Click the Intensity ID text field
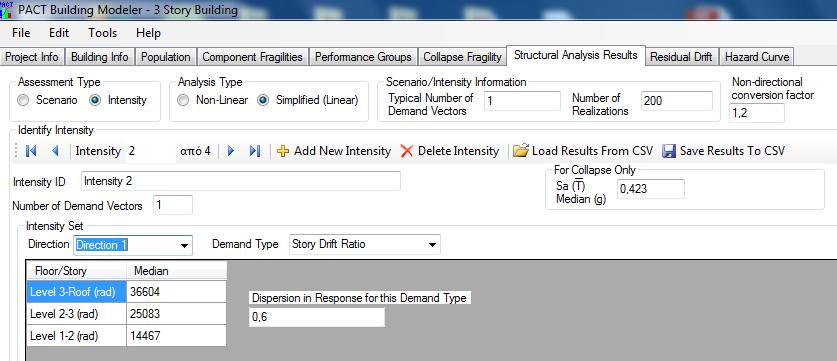837x361 pixels. coord(241,181)
